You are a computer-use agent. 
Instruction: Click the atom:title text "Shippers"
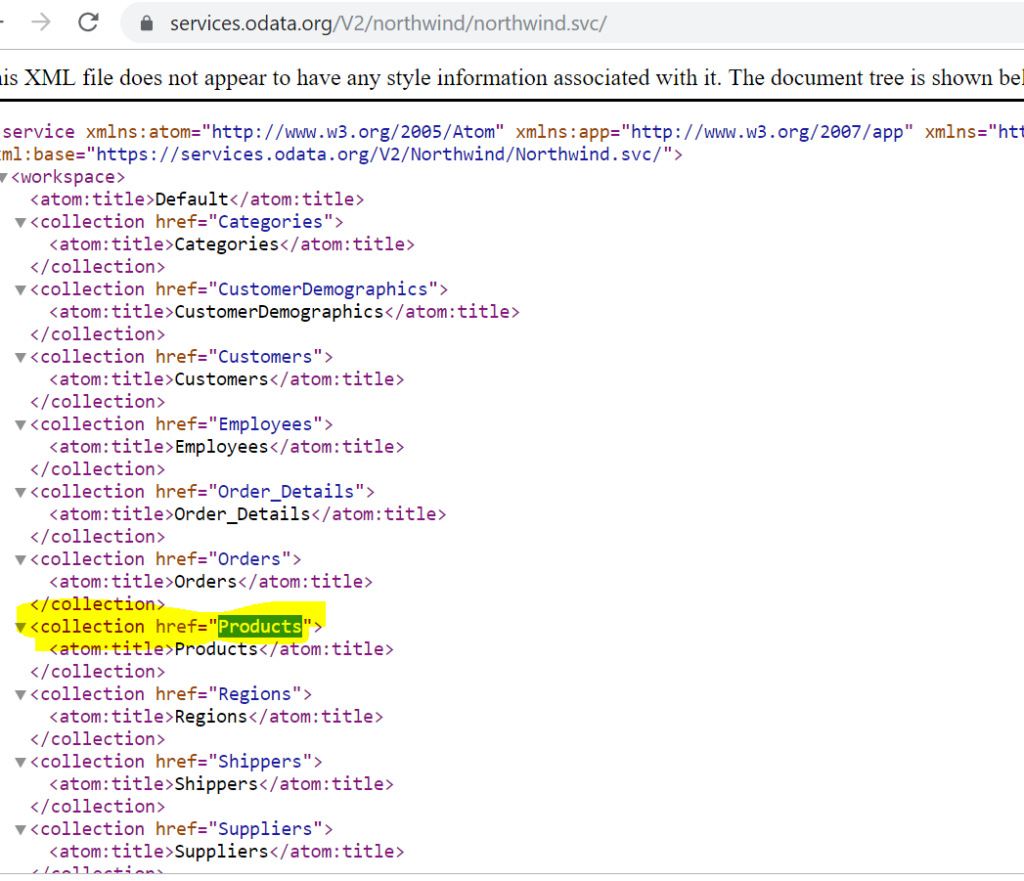[216, 784]
